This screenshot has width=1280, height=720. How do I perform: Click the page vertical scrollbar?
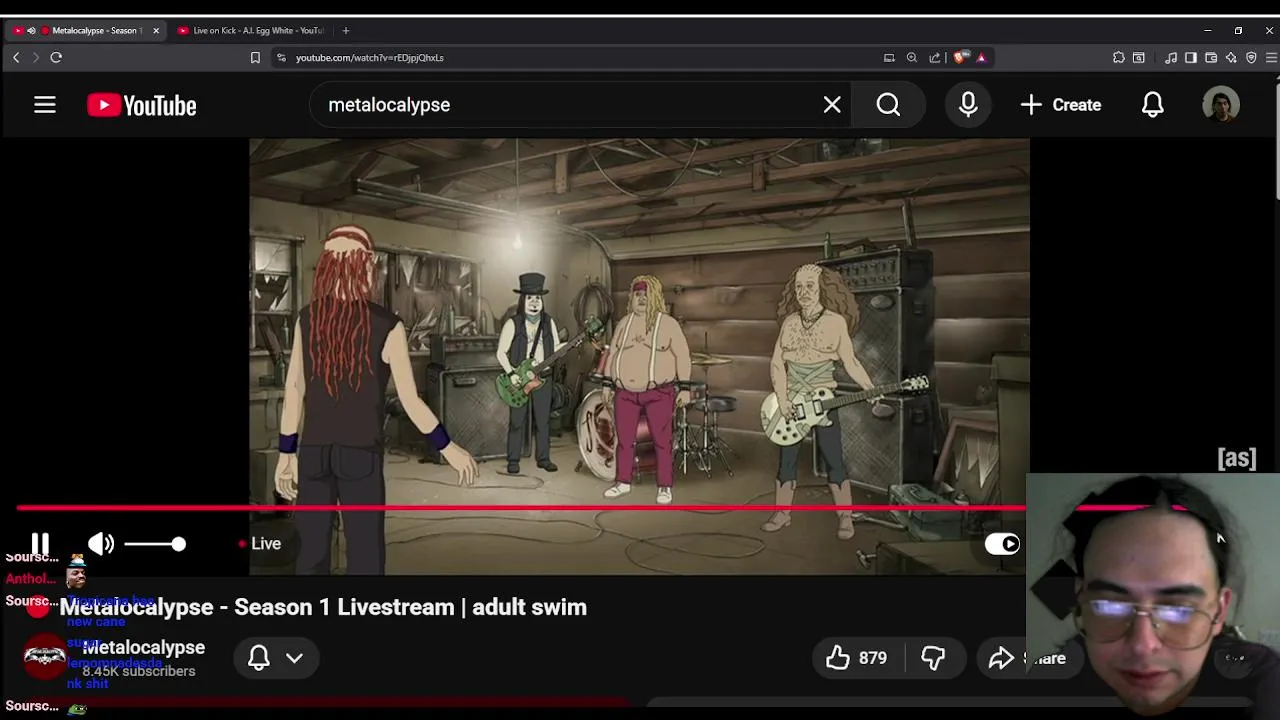[1276, 140]
